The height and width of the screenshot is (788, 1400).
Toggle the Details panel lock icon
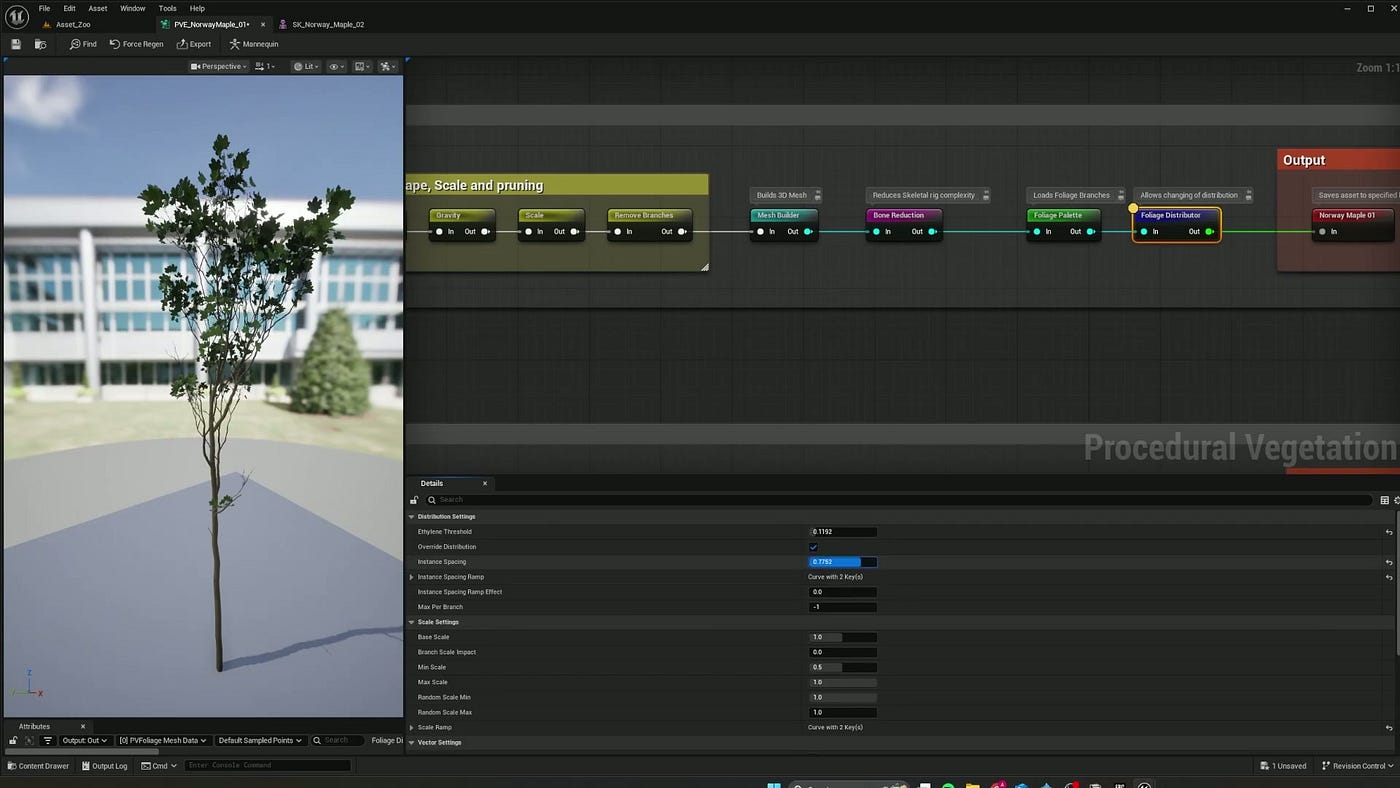(x=414, y=500)
